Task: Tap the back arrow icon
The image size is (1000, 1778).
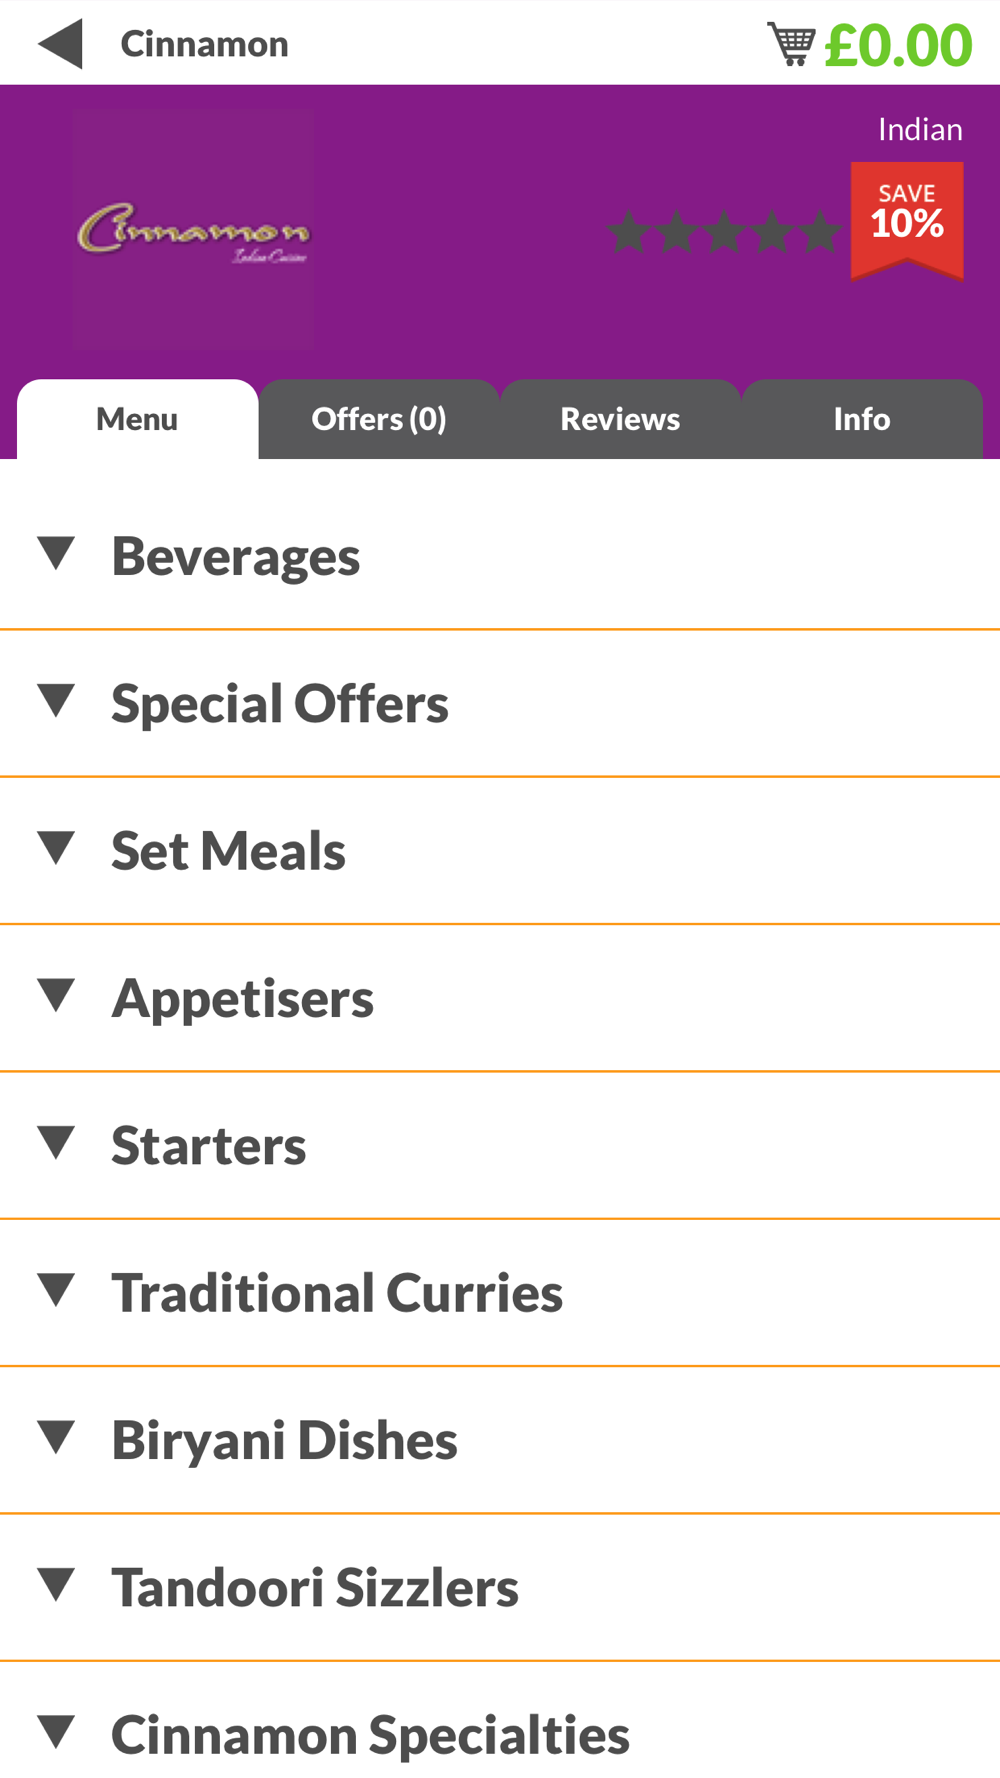Action: pos(60,44)
